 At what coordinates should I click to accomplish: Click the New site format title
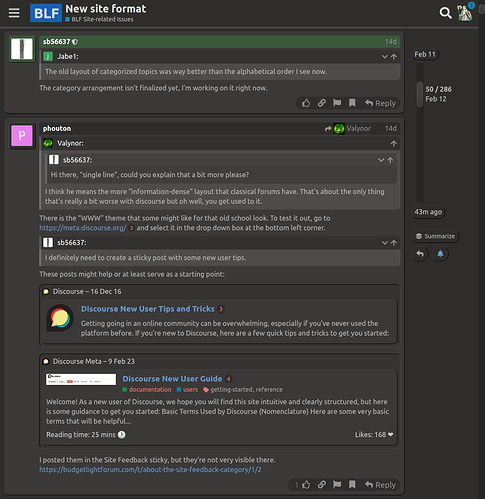106,9
